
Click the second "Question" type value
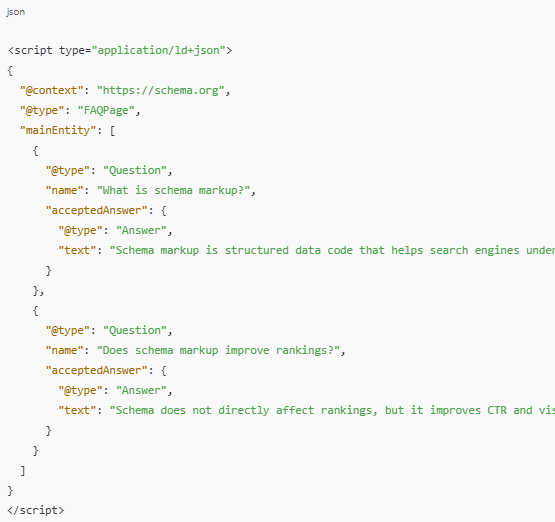tap(135, 330)
